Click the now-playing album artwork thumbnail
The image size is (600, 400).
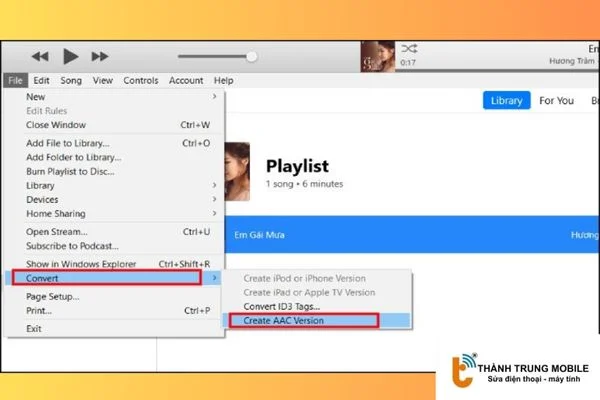point(378,56)
